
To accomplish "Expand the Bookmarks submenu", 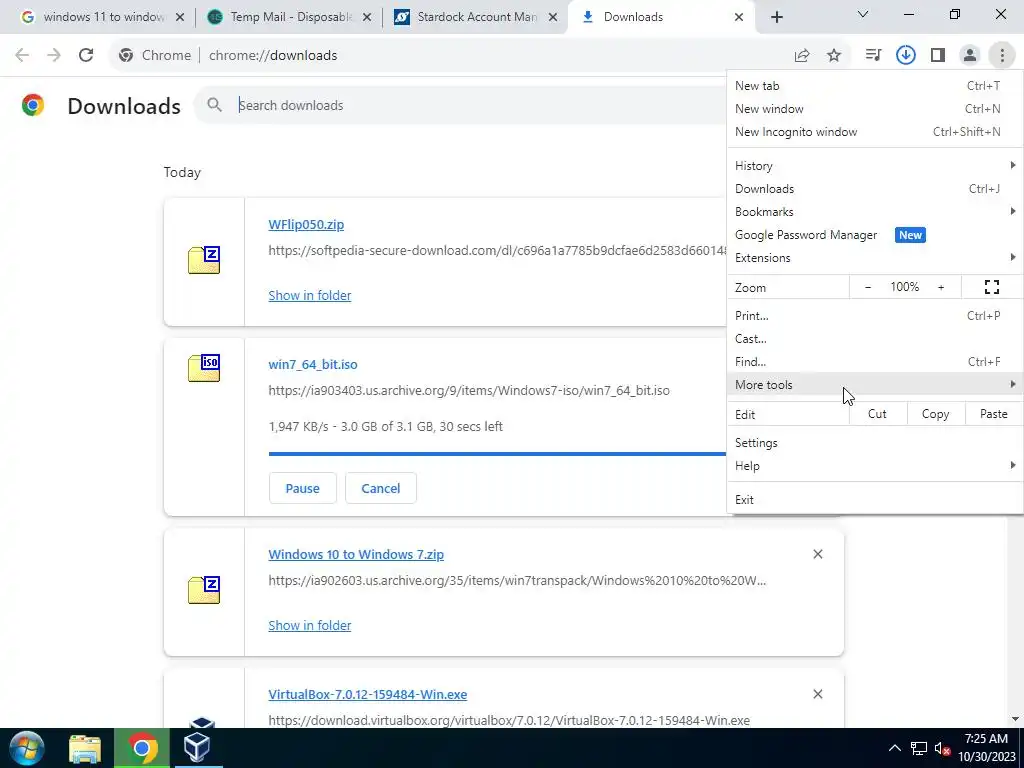I will click(x=875, y=212).
